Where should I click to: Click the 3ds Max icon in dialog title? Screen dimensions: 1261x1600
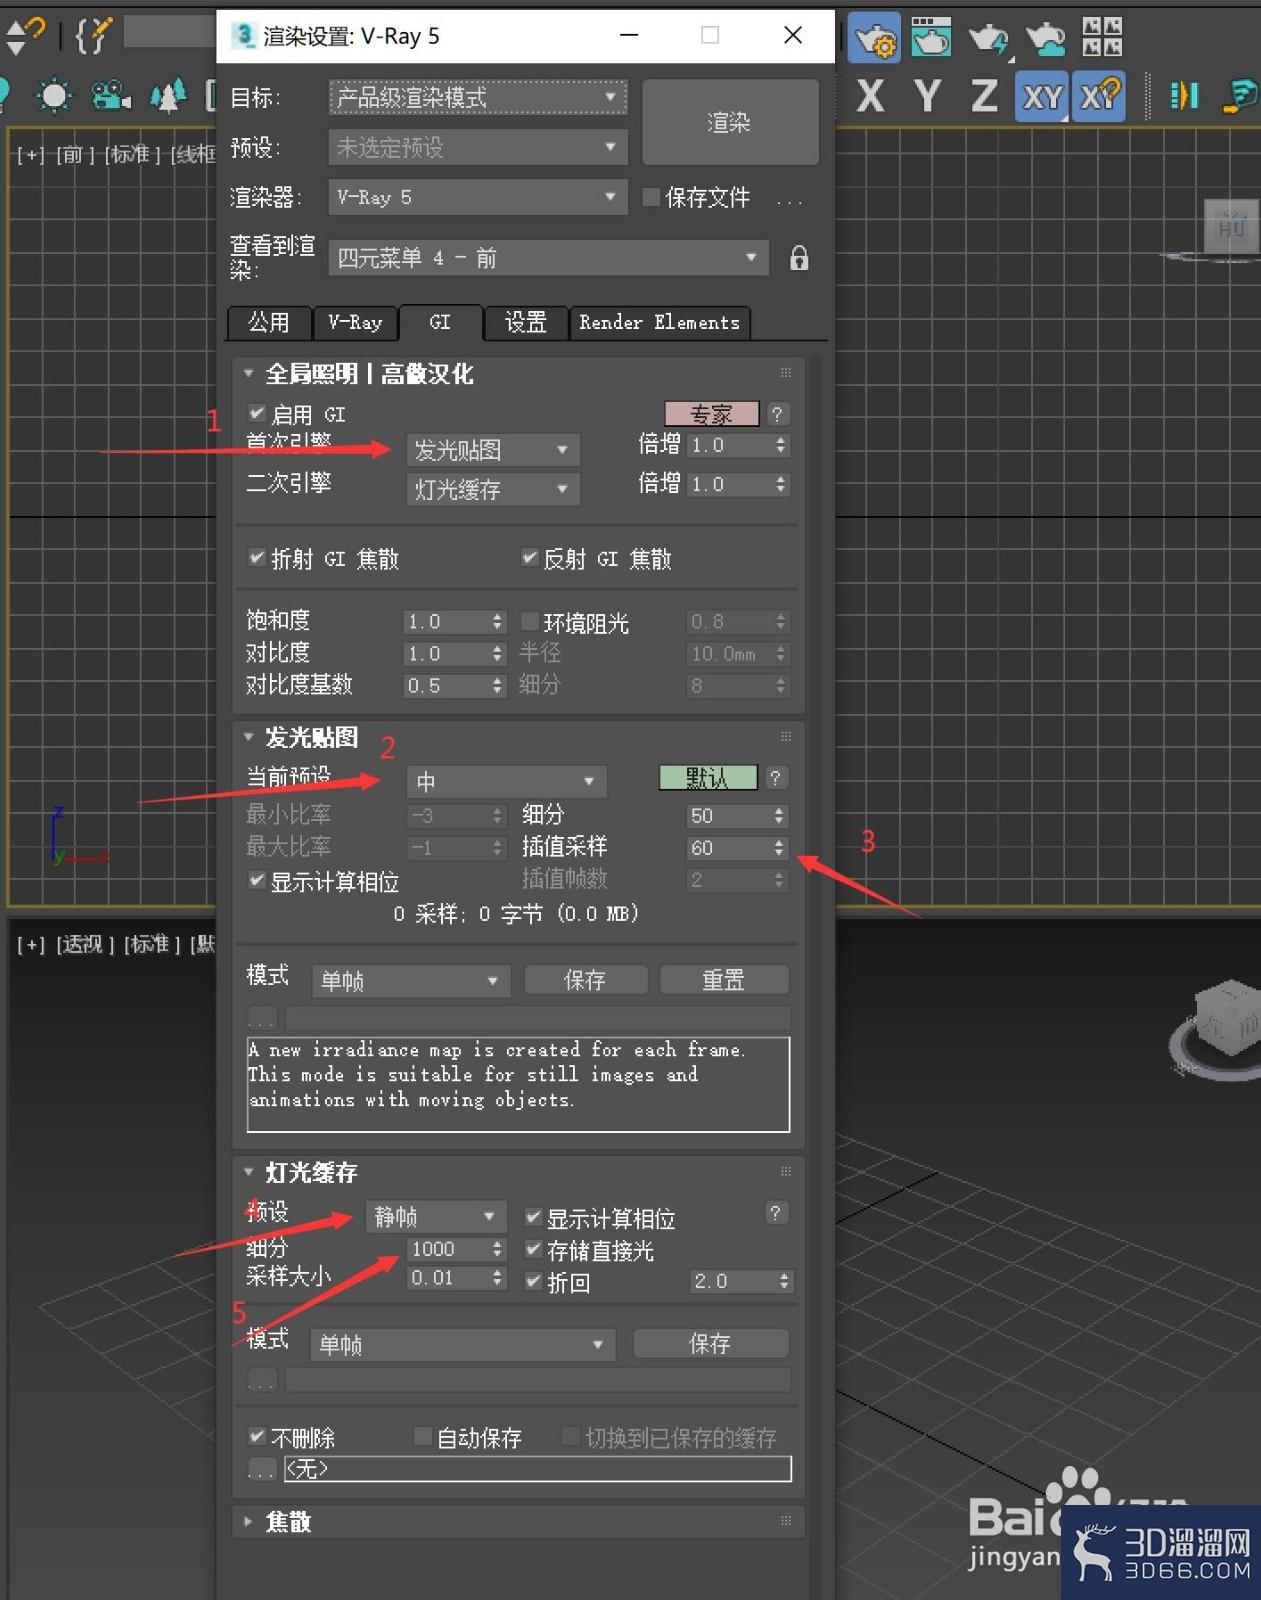tap(243, 36)
